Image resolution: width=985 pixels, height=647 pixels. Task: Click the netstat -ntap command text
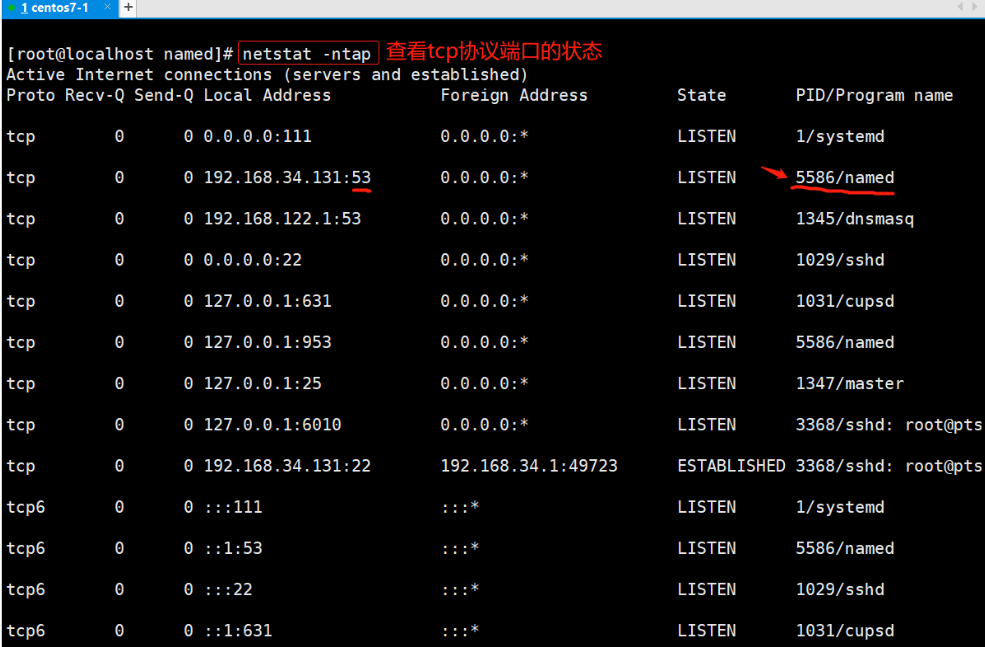click(x=307, y=54)
